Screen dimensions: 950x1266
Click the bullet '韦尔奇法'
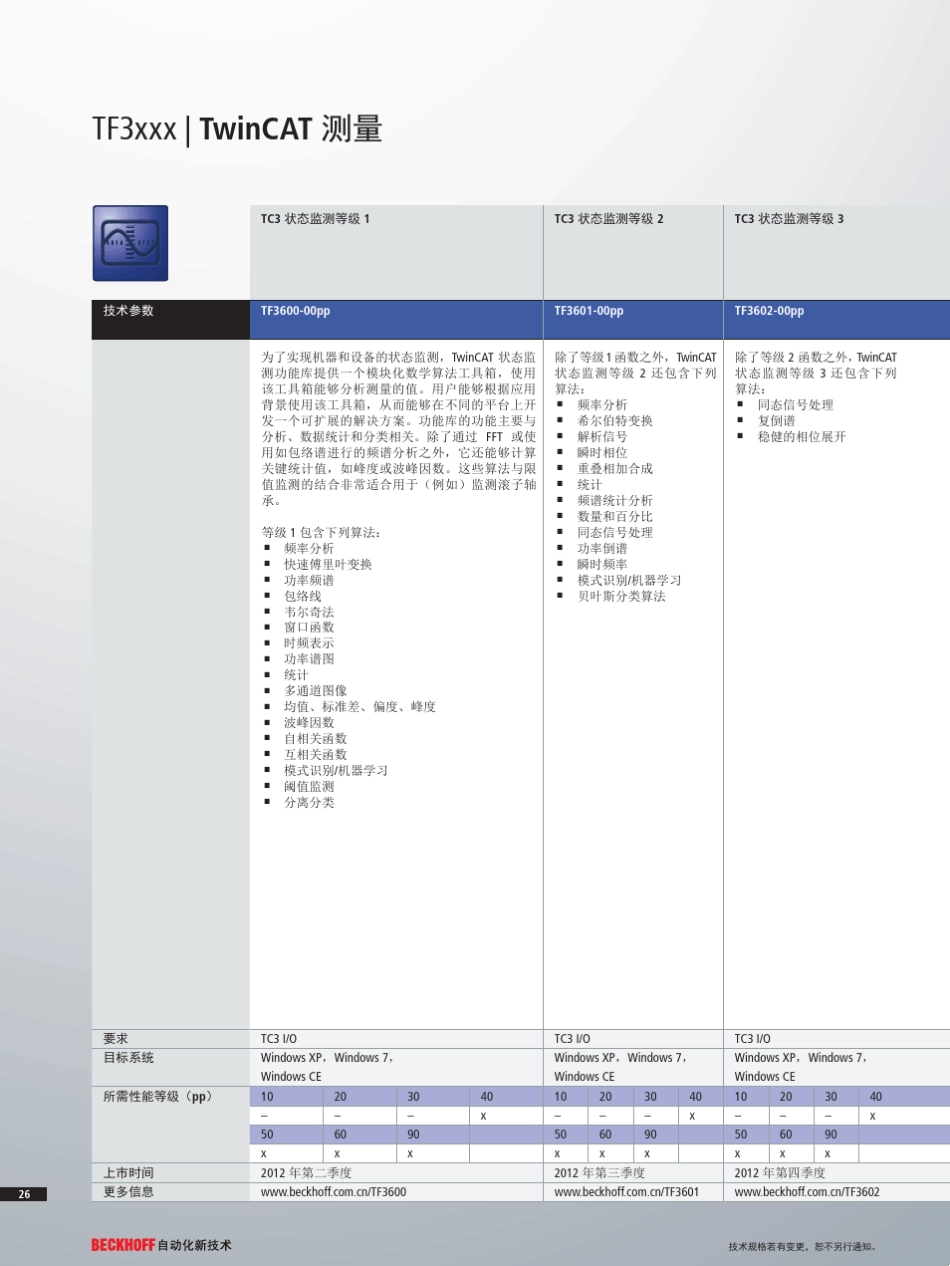click(x=309, y=612)
